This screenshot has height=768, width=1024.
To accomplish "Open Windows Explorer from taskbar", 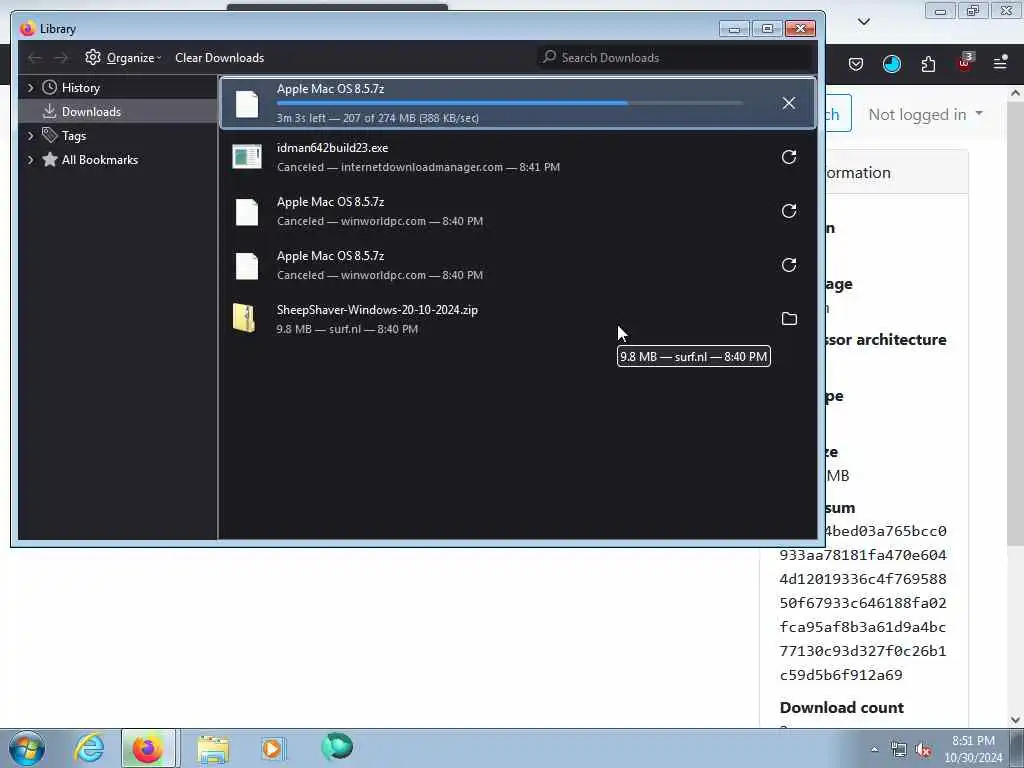I will click(x=213, y=749).
